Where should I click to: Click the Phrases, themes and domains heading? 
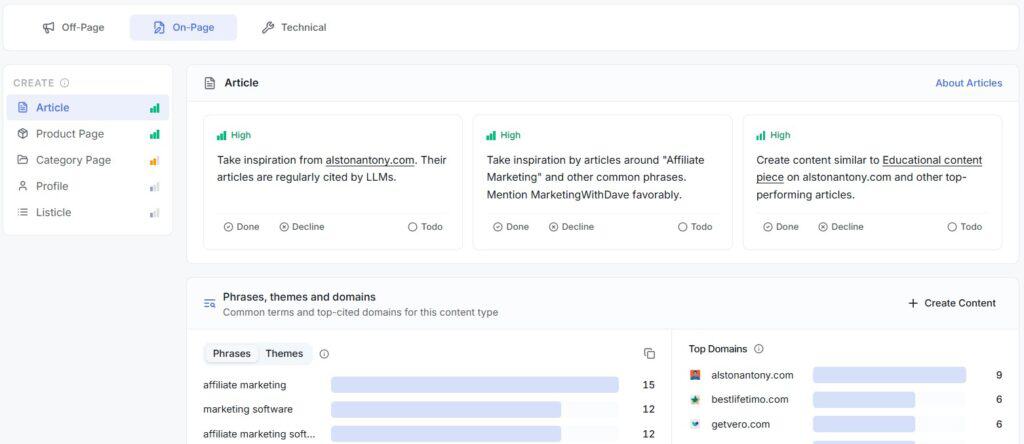pos(299,297)
